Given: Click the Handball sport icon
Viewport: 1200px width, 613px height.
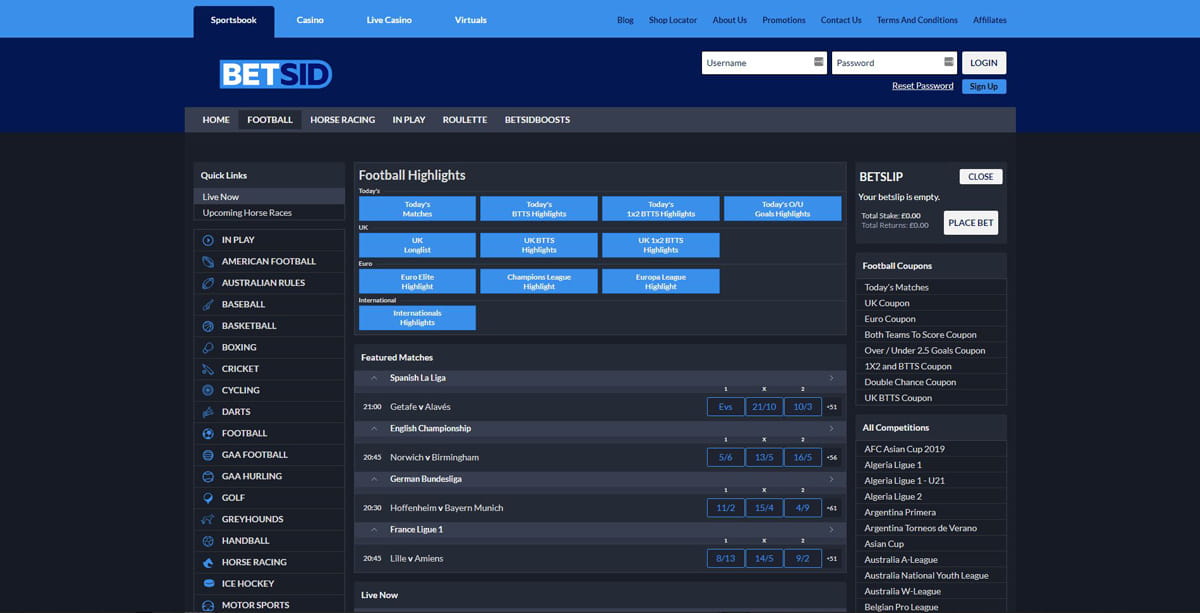Looking at the screenshot, I should (x=208, y=541).
